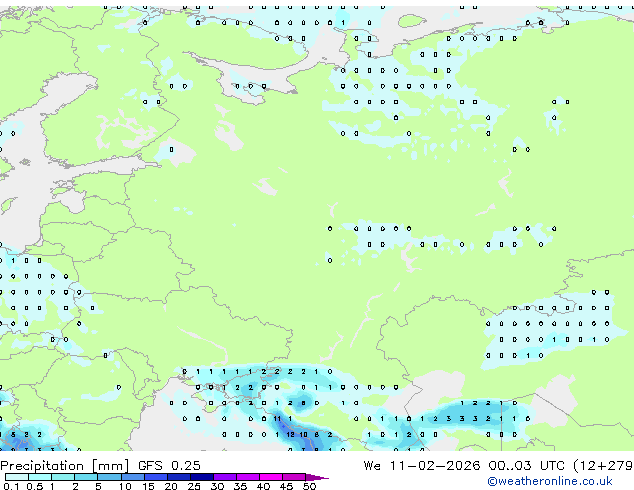Pick the 30–35 mm purple legend swatch
This screenshot has height=490, width=634.
[x=225, y=477]
